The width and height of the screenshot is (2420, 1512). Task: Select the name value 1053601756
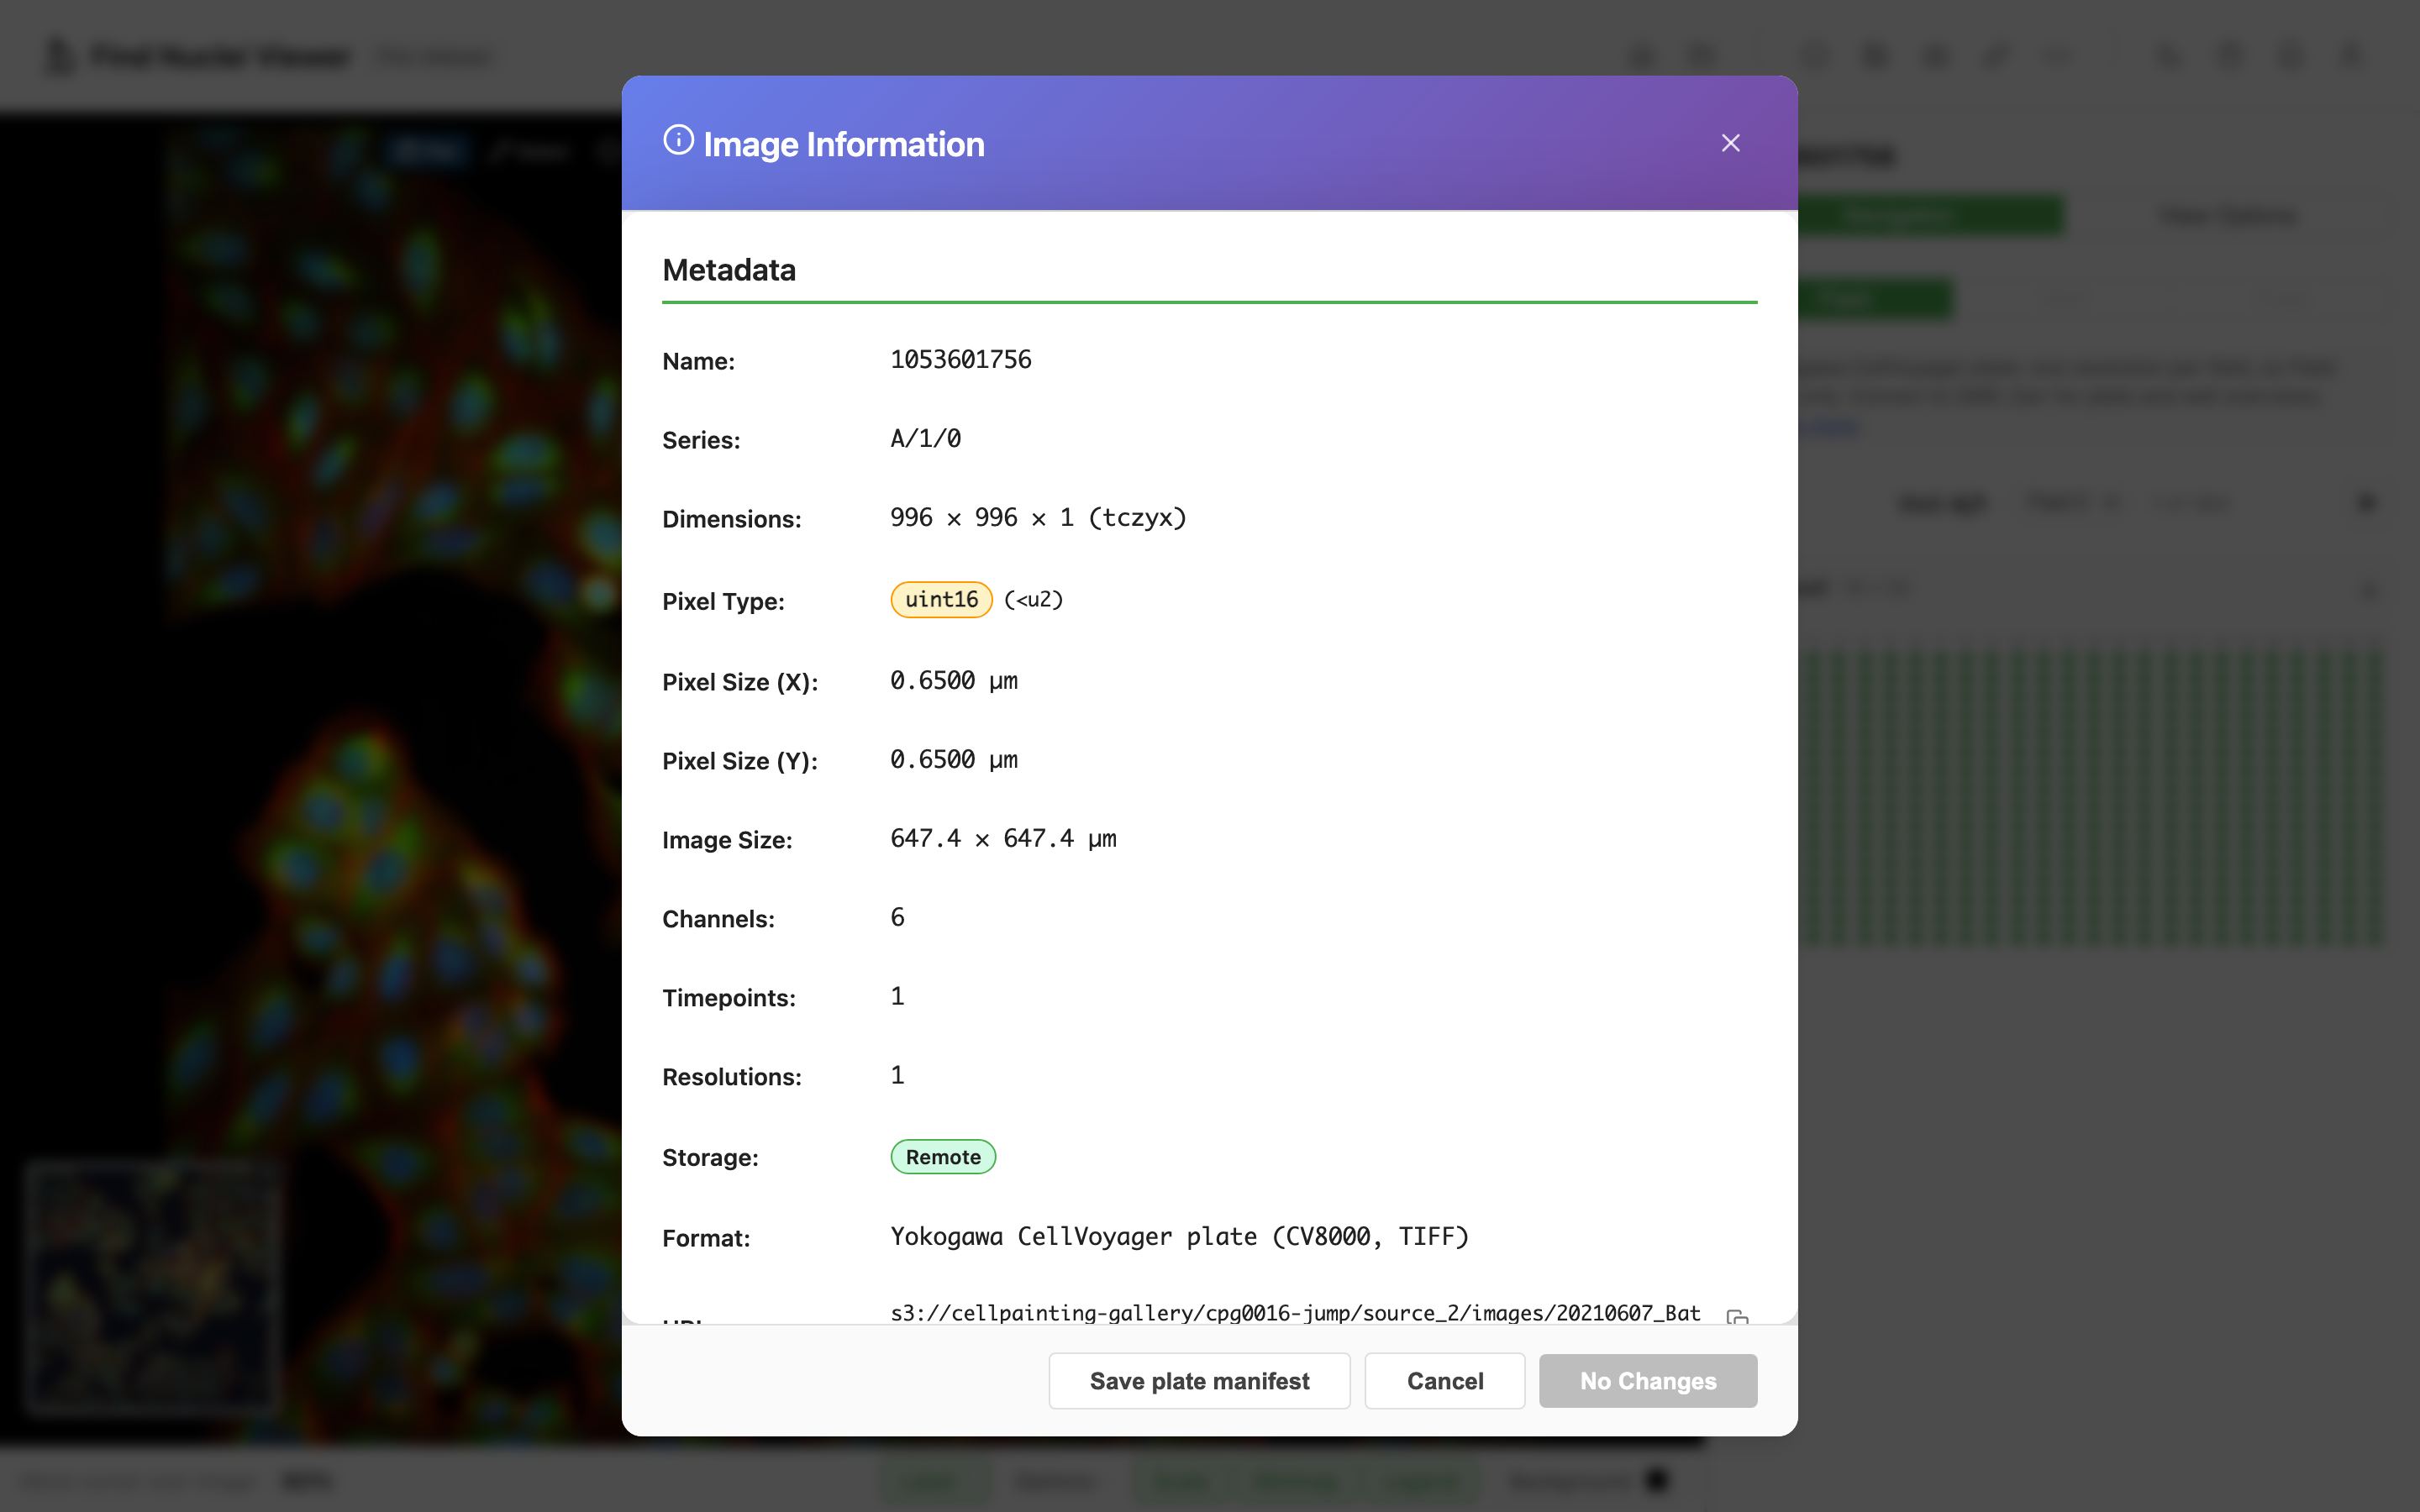tap(960, 360)
